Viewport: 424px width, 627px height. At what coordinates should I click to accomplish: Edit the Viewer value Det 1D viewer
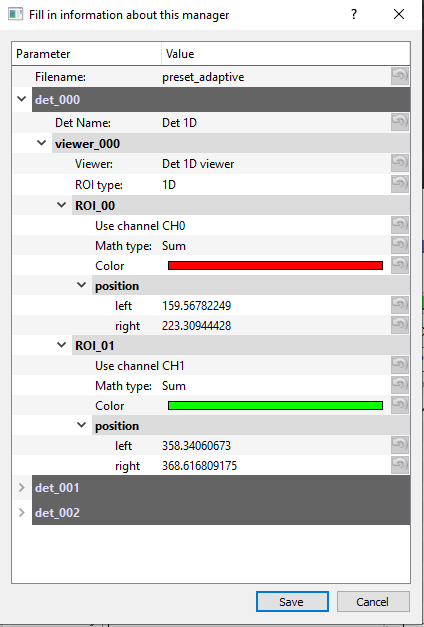pyautogui.click(x=198, y=164)
